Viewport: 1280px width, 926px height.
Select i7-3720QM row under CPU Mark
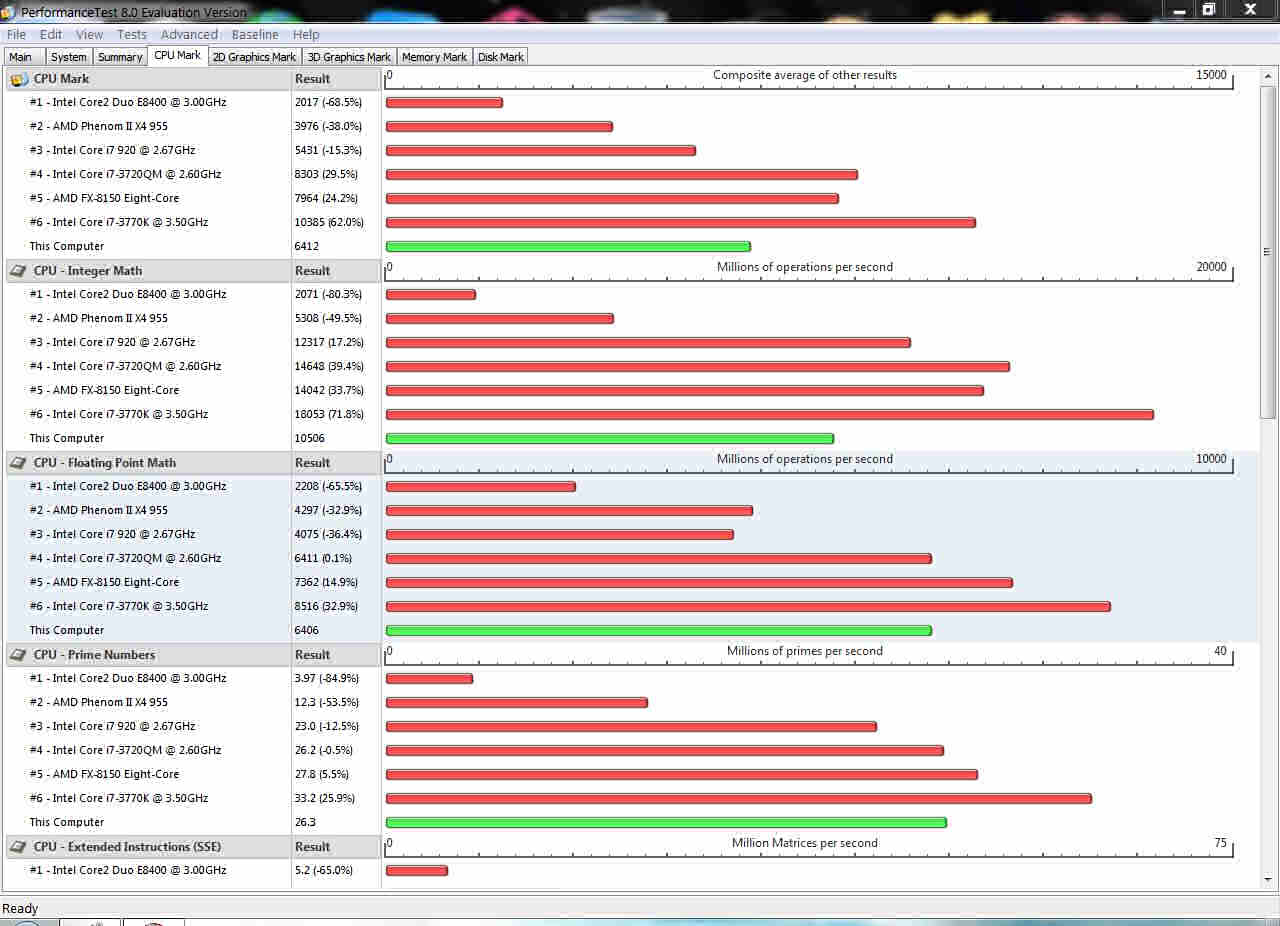(125, 174)
